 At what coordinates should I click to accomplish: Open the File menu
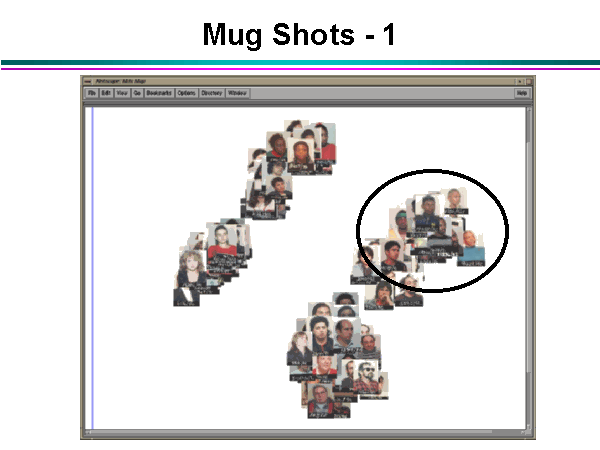pos(91,93)
